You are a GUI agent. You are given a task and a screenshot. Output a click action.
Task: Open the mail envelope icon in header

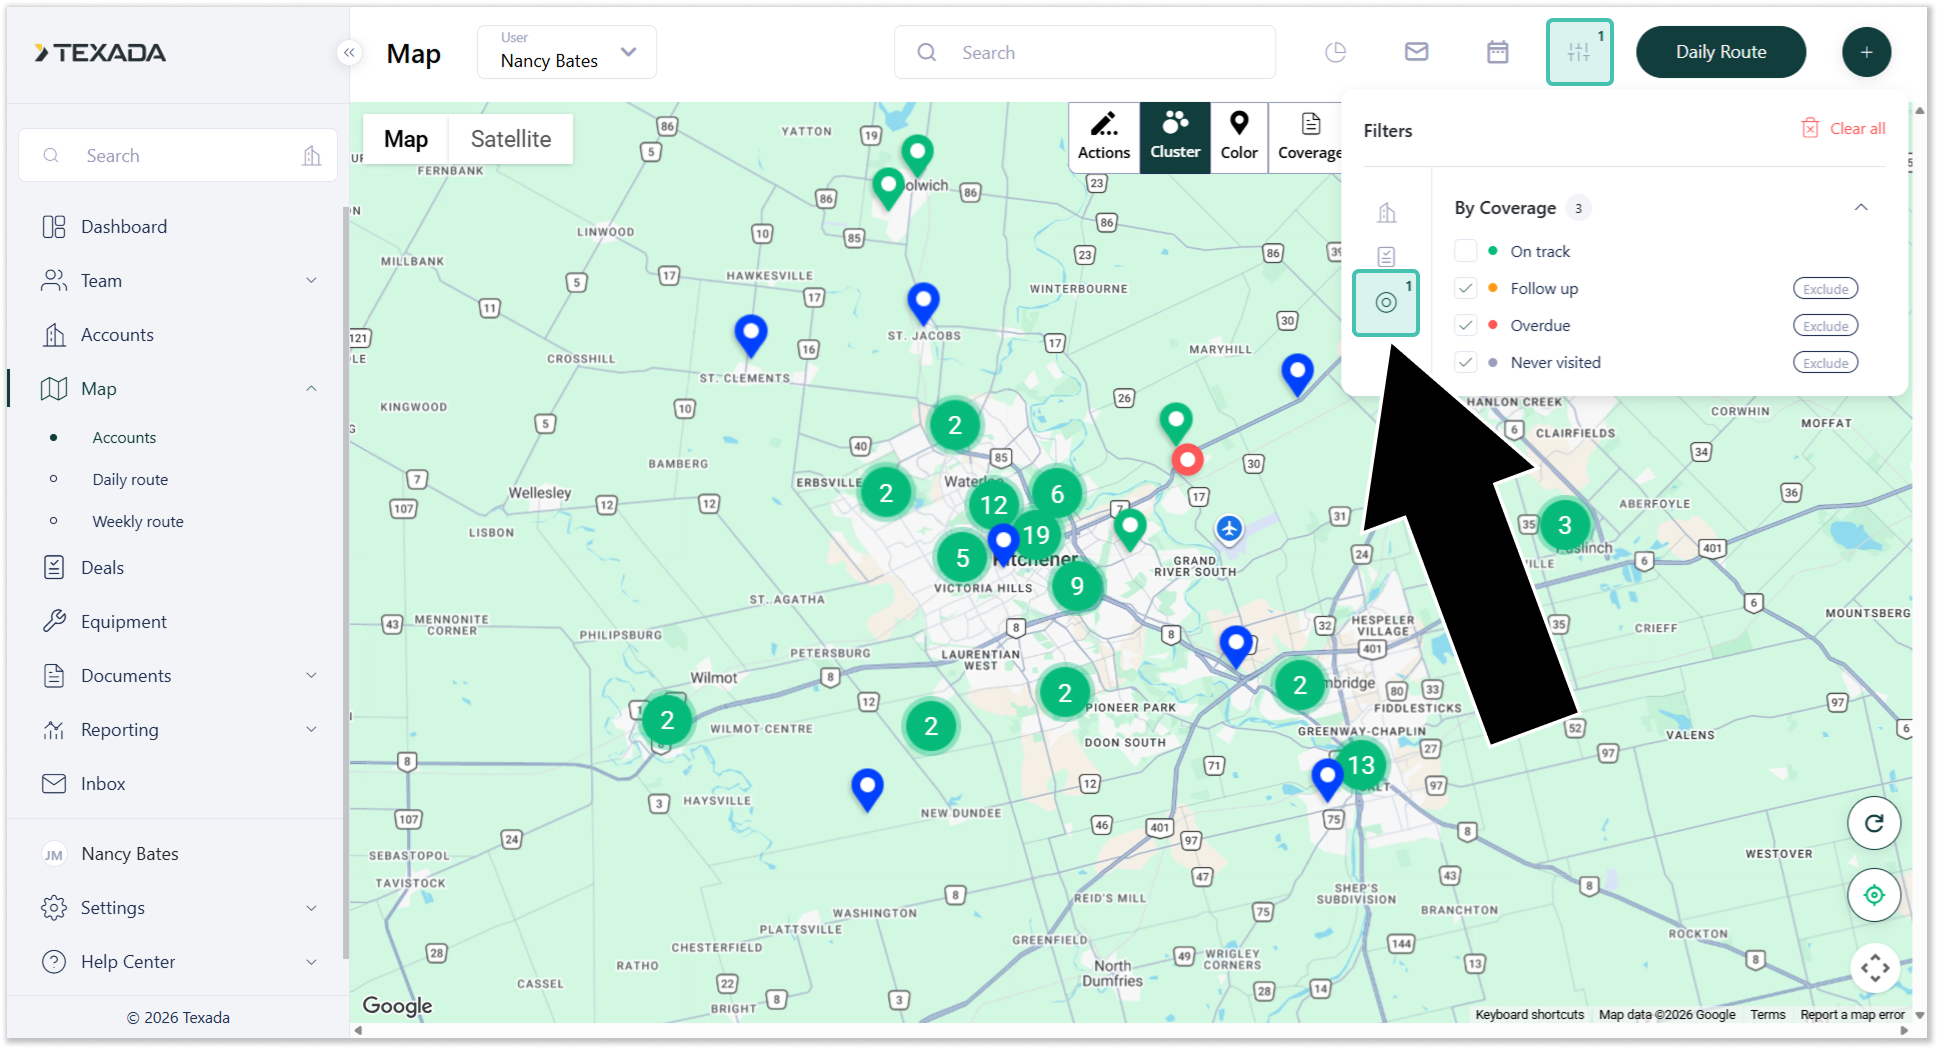tap(1417, 52)
